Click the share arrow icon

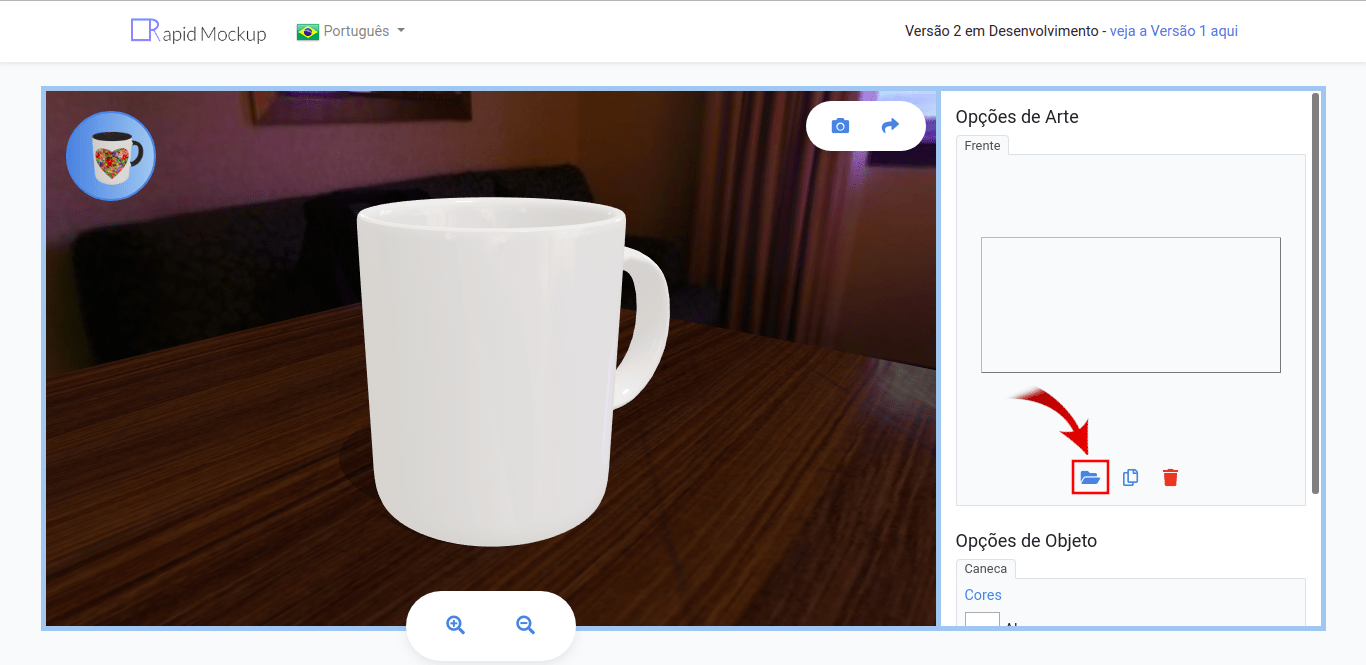point(891,125)
